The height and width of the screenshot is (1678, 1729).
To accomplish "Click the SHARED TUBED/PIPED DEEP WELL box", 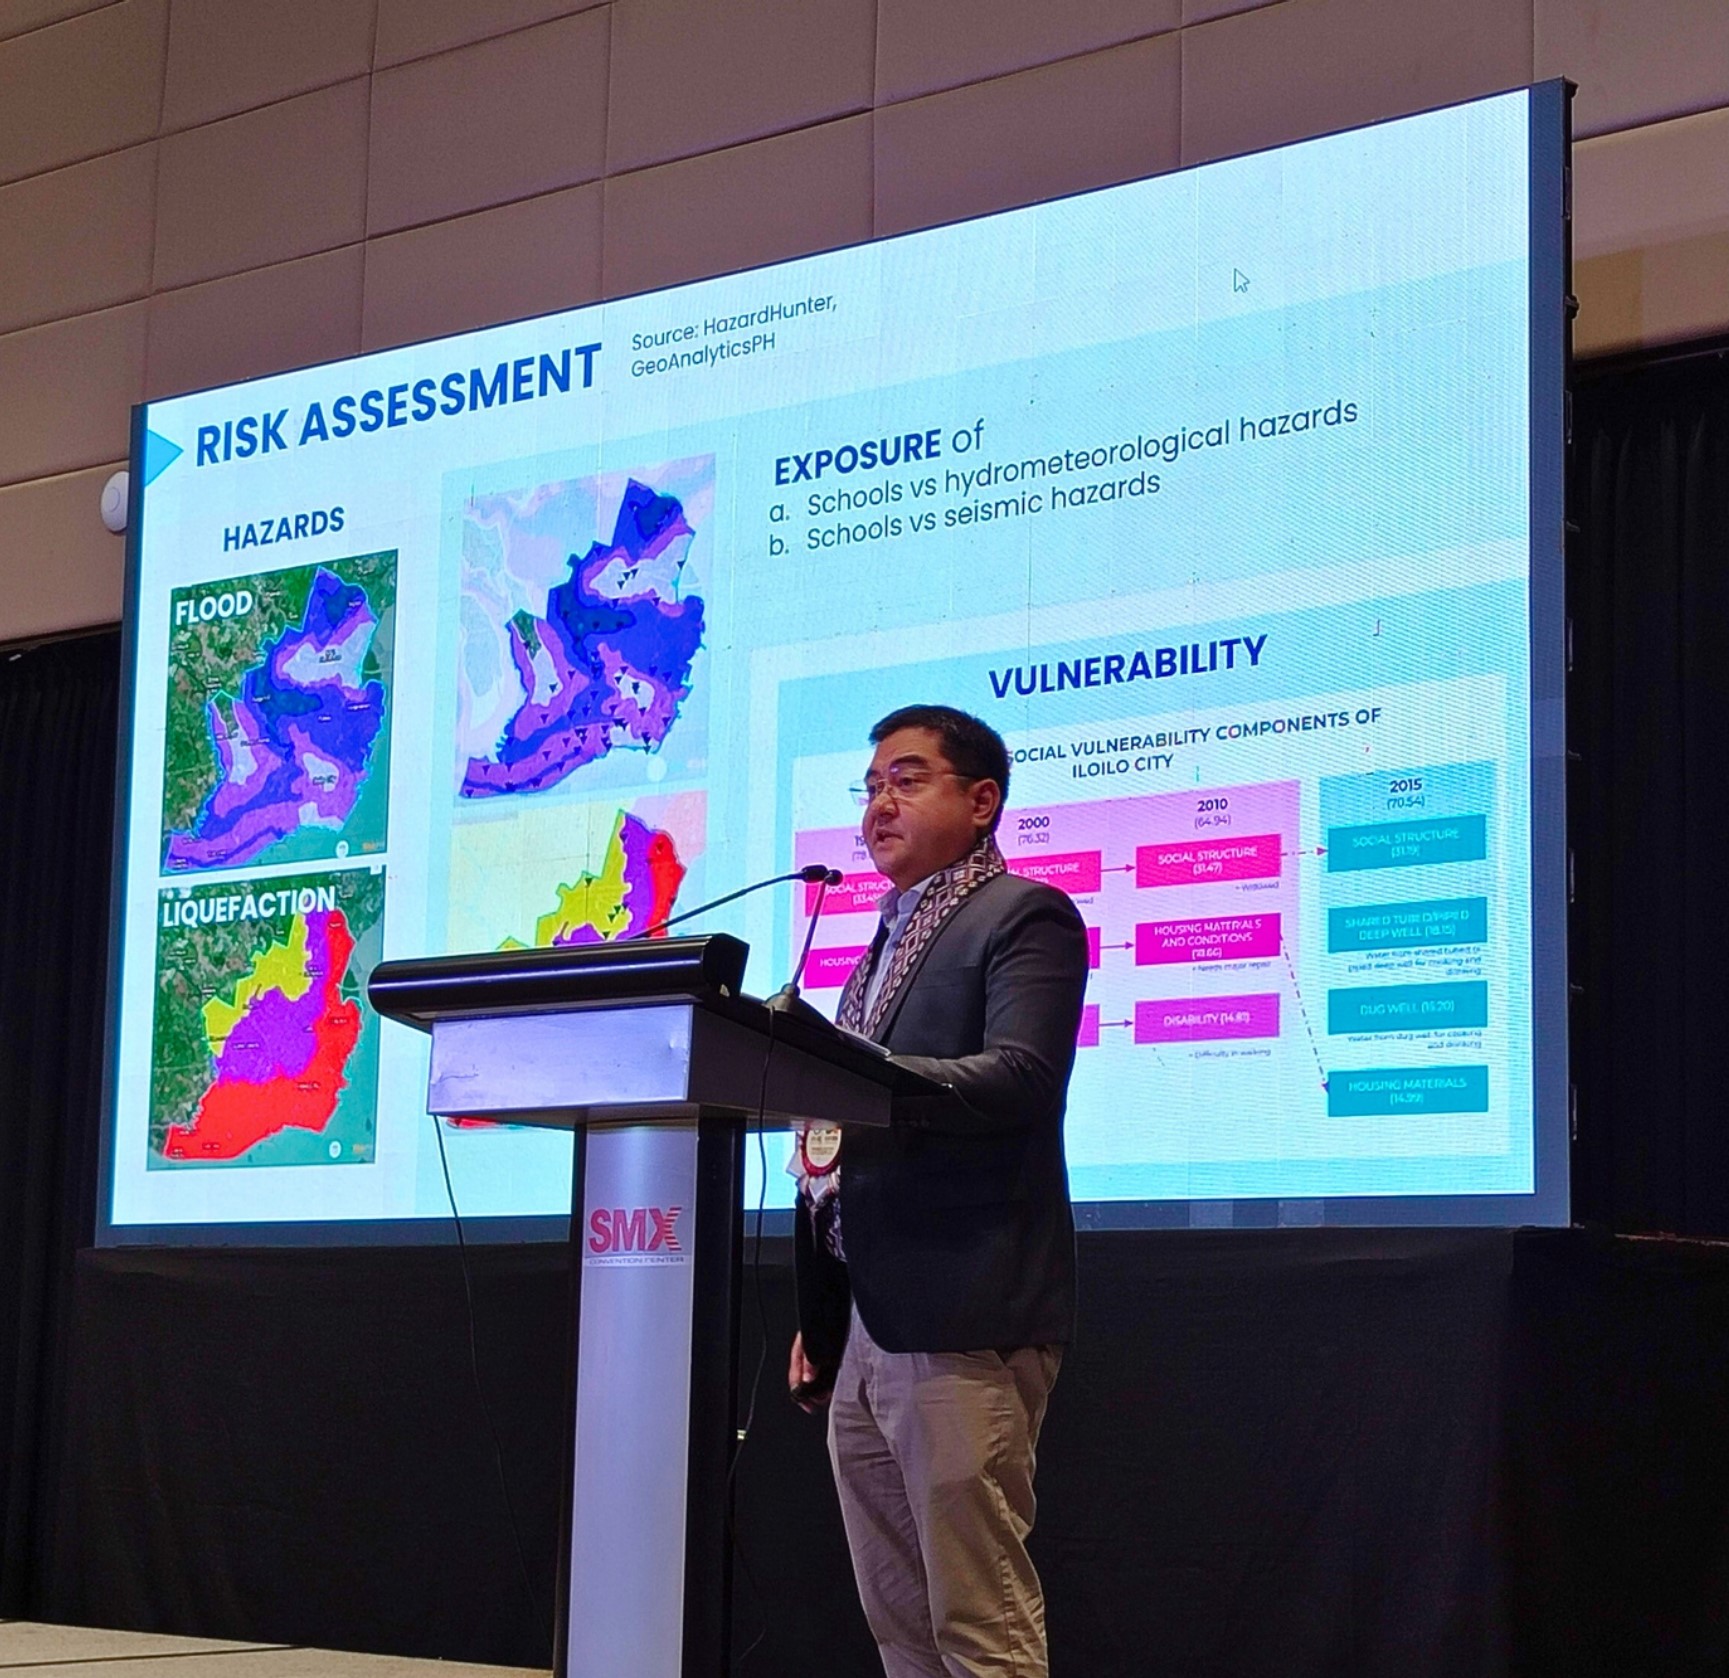I will click(x=1408, y=924).
